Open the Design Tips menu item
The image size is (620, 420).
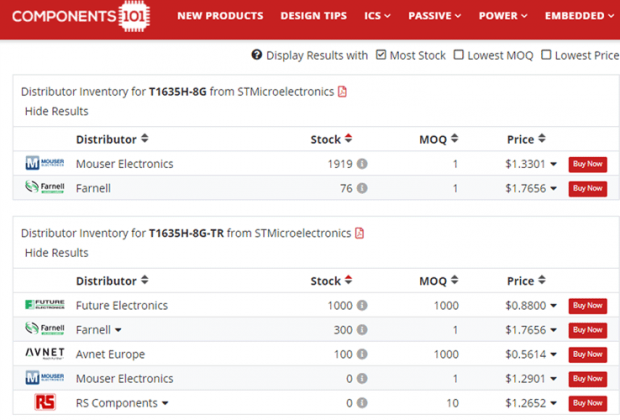[314, 16]
